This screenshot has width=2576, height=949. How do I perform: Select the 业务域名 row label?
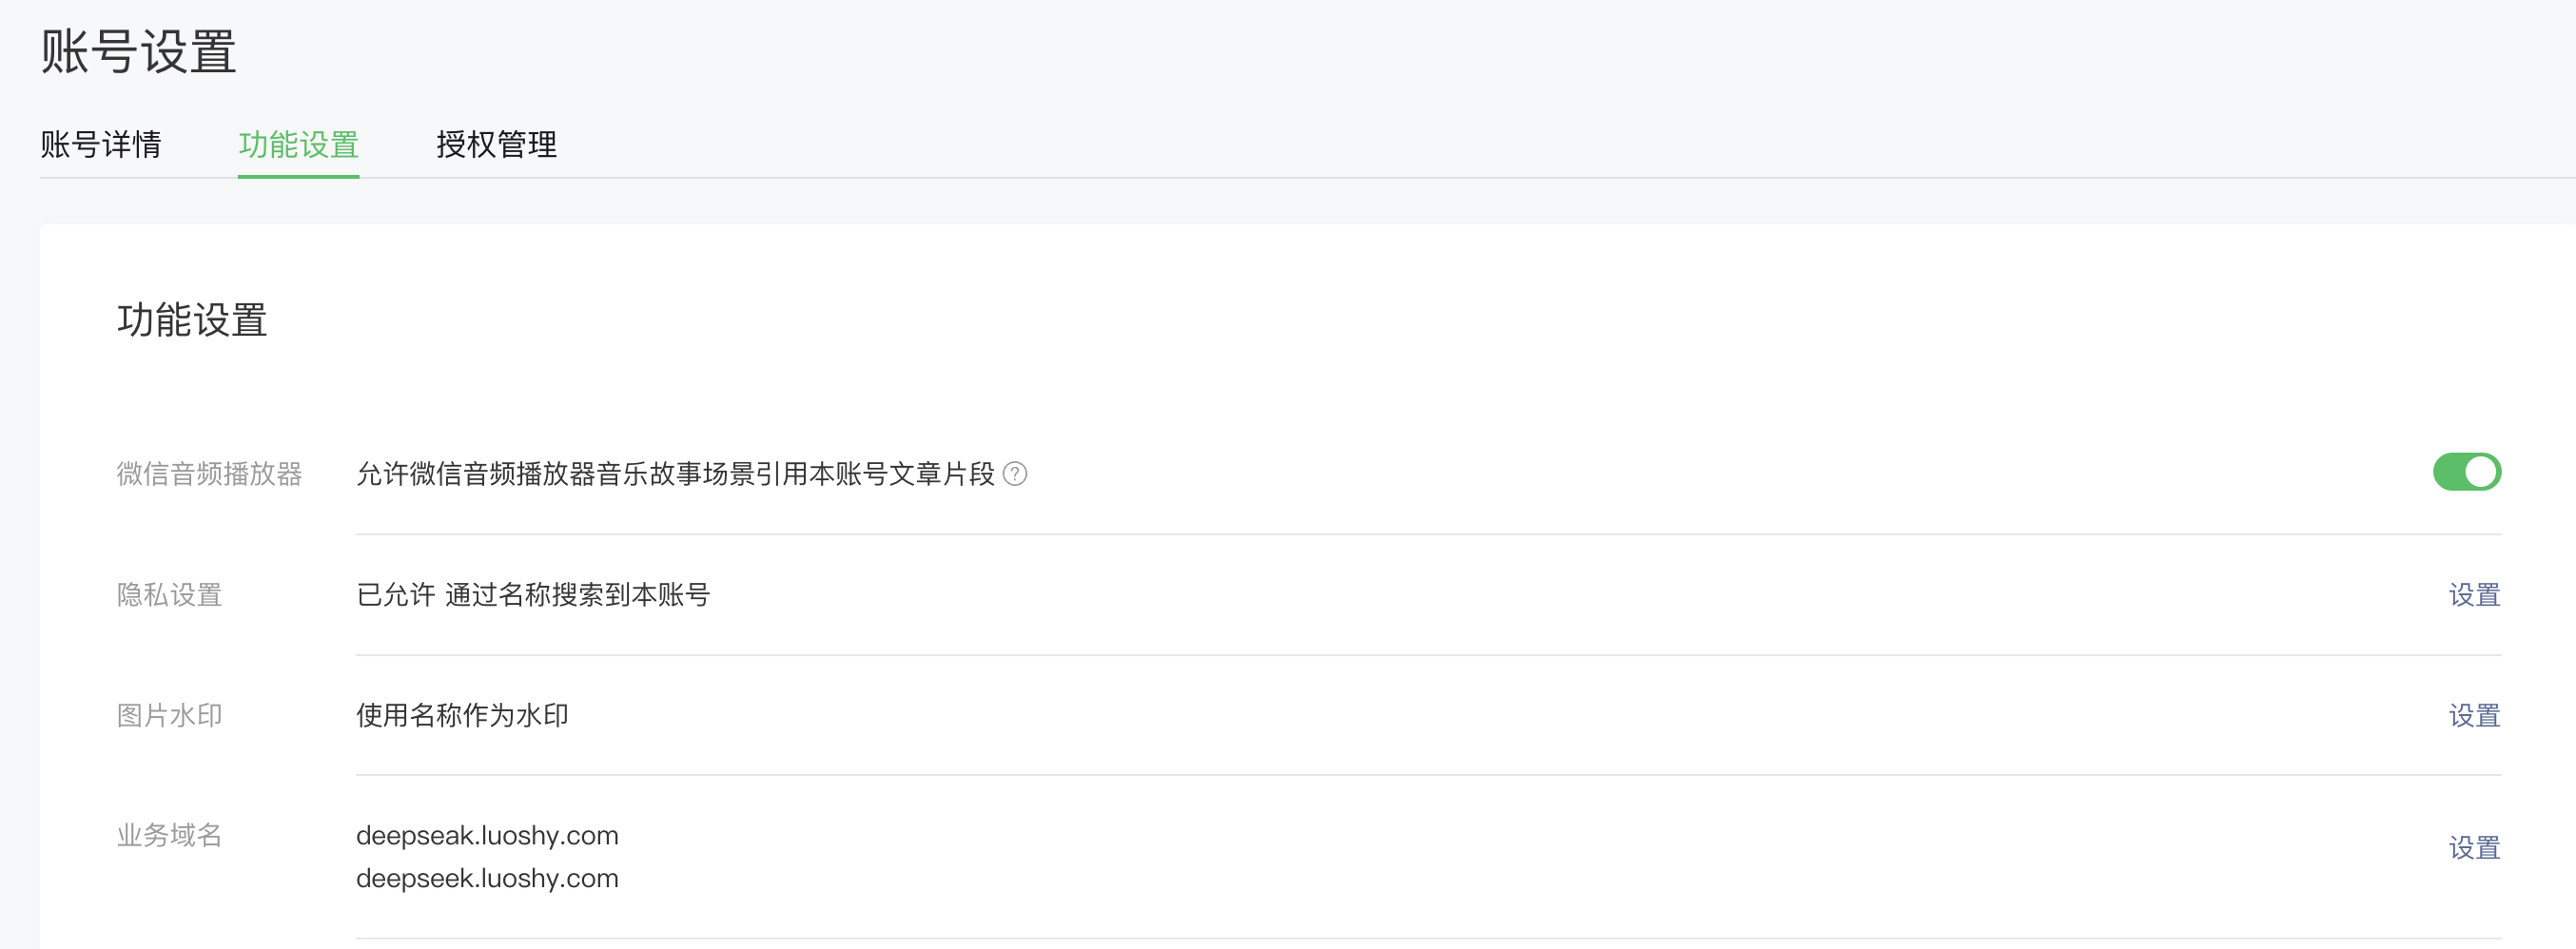point(169,835)
